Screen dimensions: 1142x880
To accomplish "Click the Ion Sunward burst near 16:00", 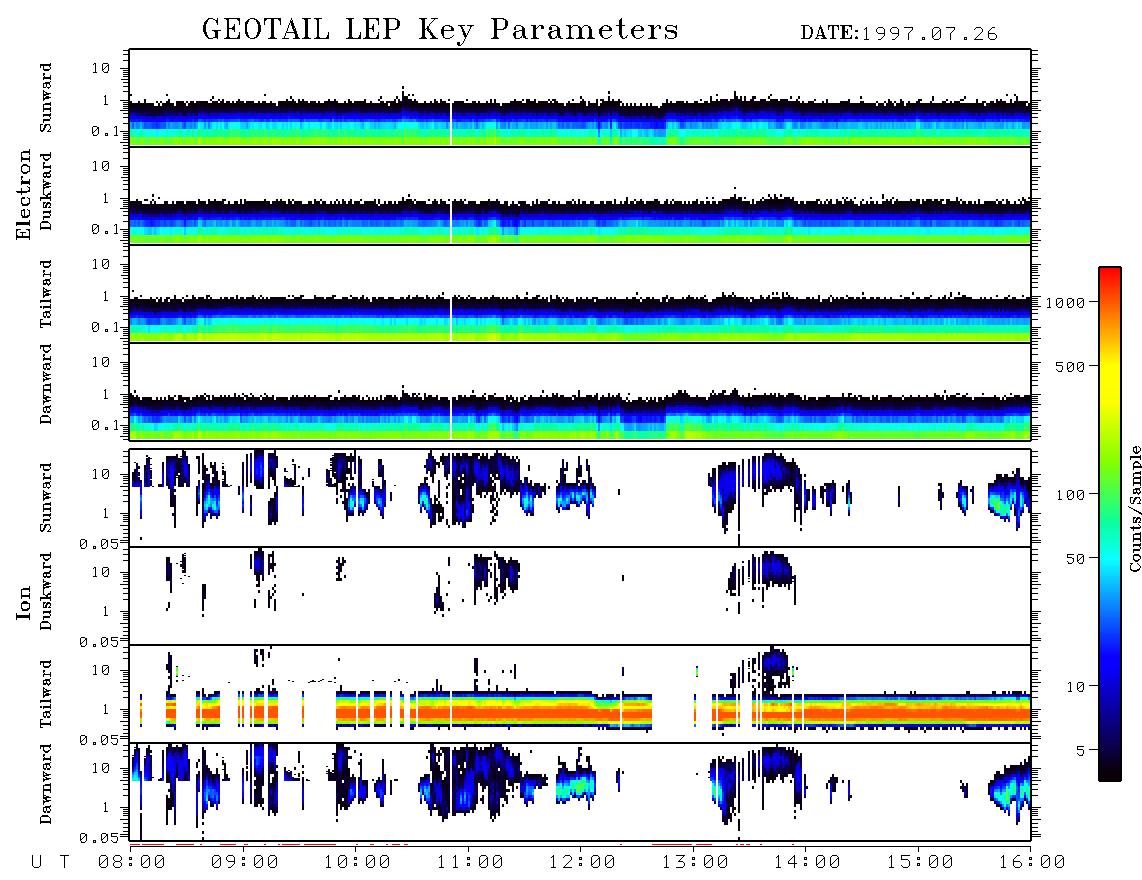I will [1011, 497].
